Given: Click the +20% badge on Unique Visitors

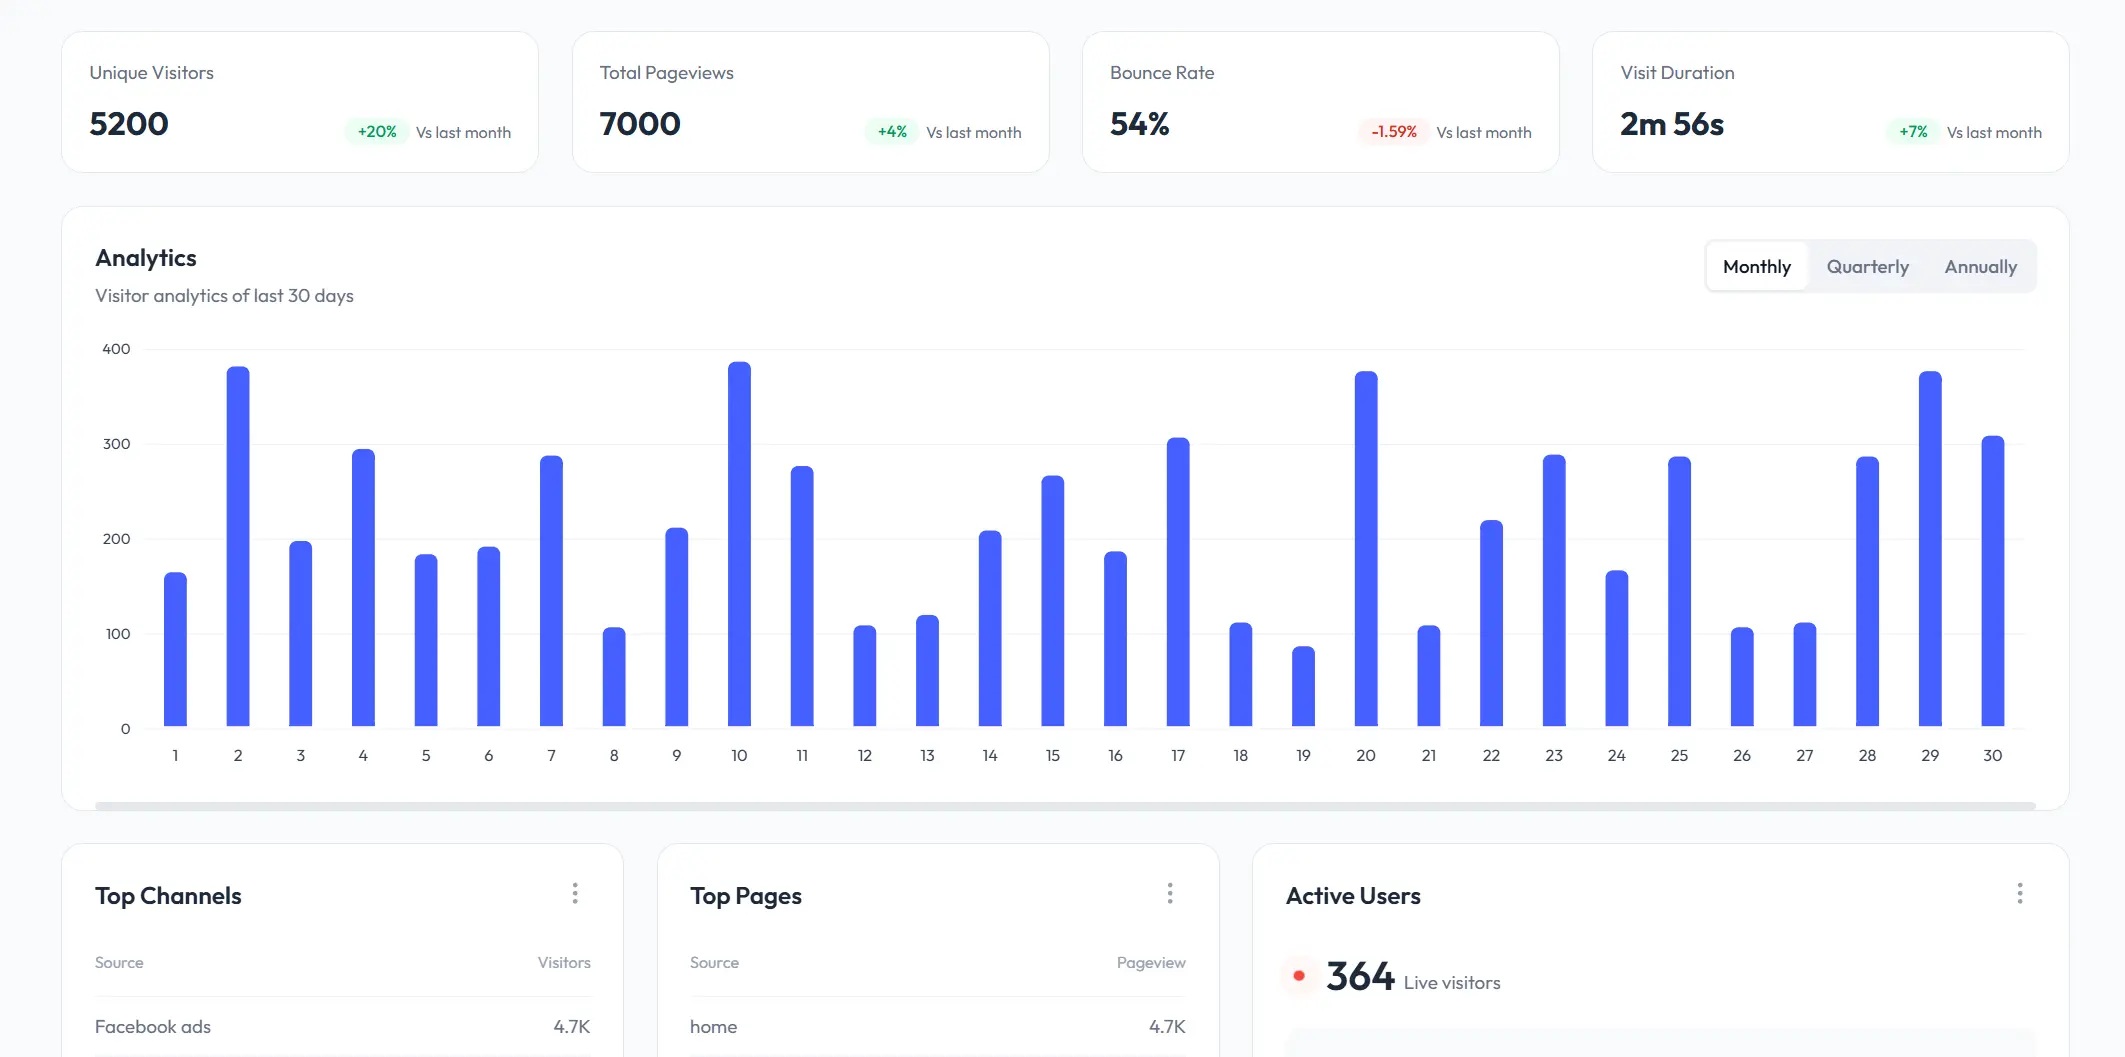Looking at the screenshot, I should pos(375,131).
